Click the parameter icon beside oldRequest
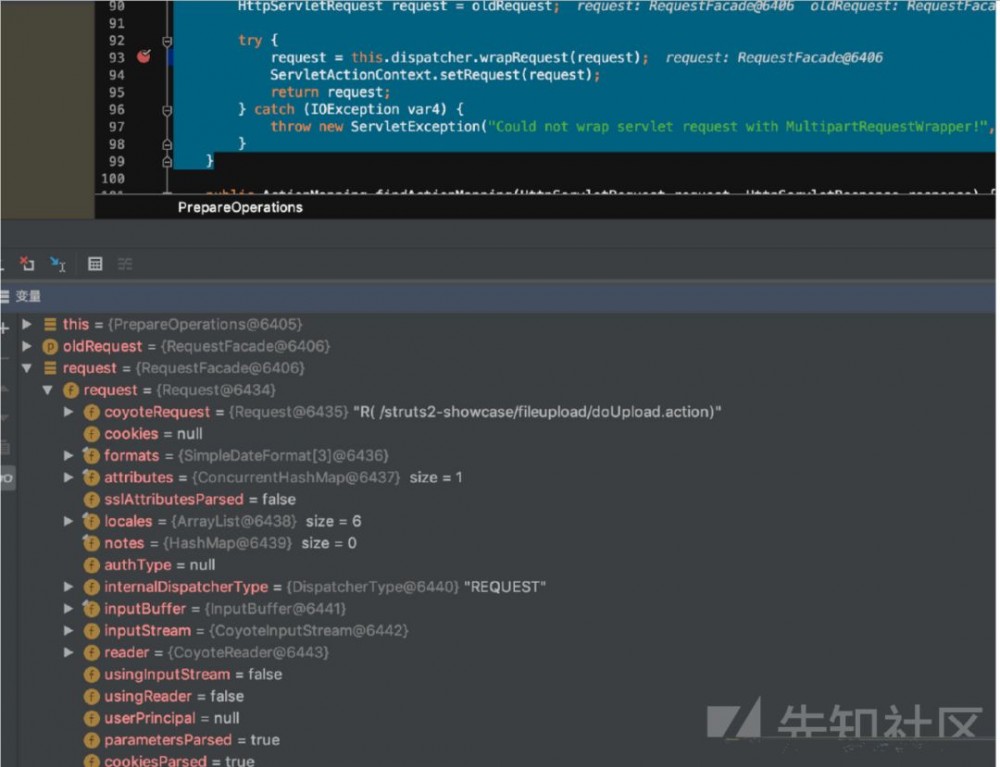The width and height of the screenshot is (1000, 767). point(50,346)
